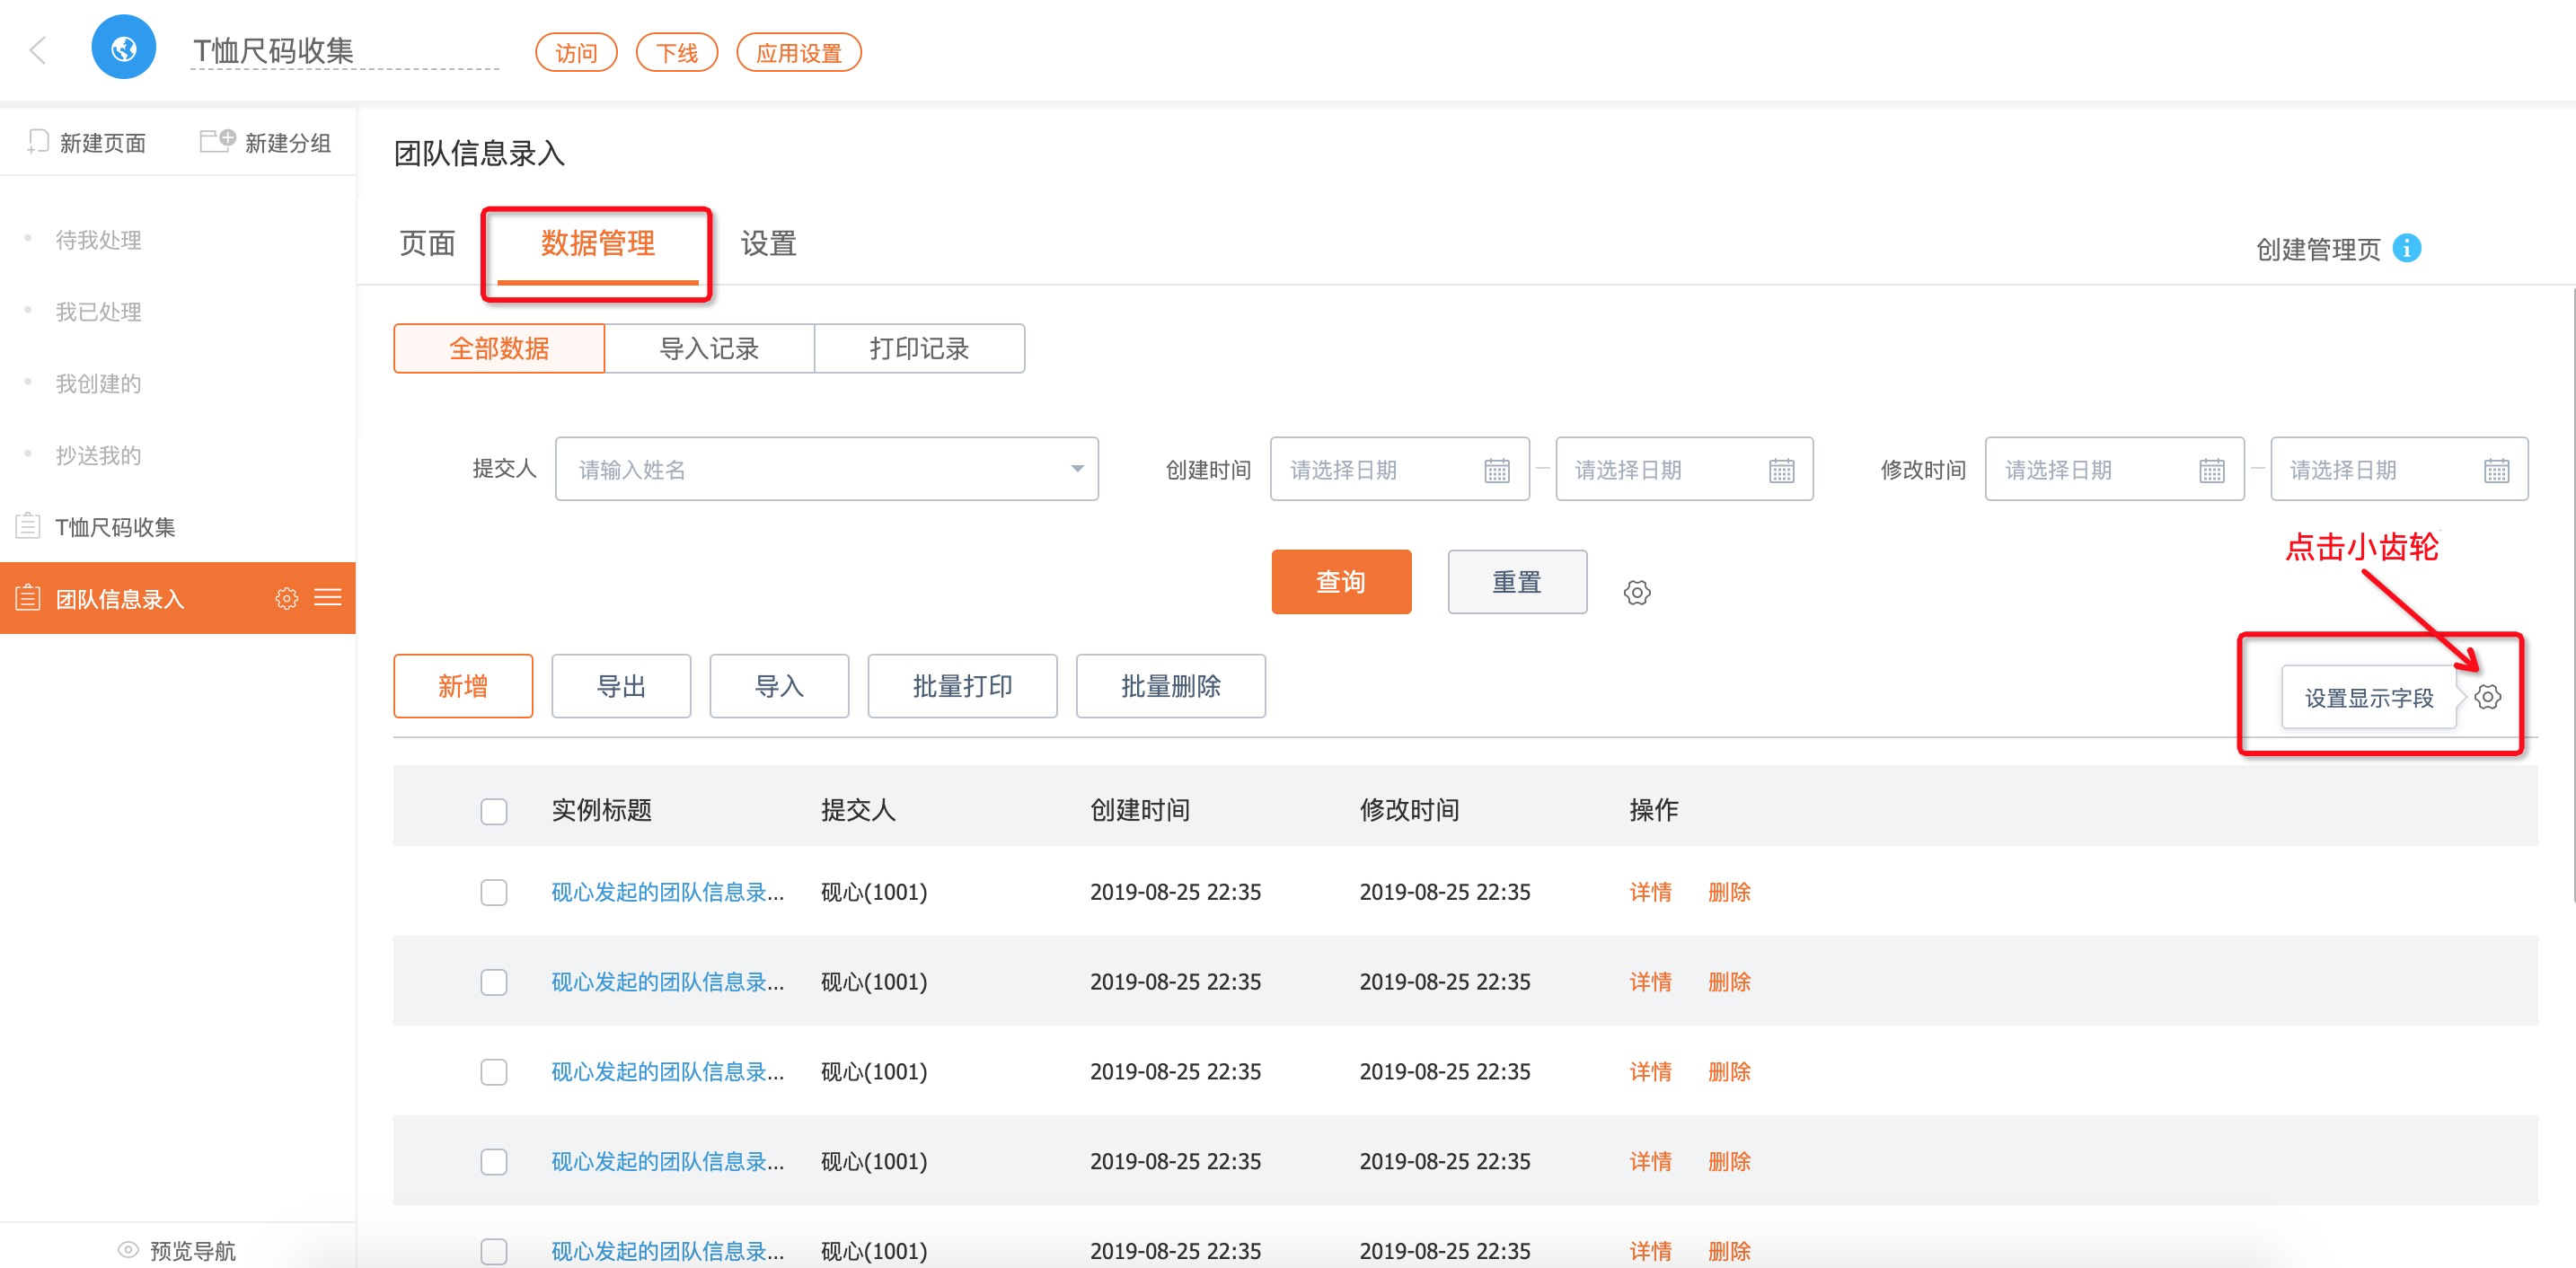Click 删除 link in first row
This screenshot has width=2576, height=1268.
pos(1728,892)
